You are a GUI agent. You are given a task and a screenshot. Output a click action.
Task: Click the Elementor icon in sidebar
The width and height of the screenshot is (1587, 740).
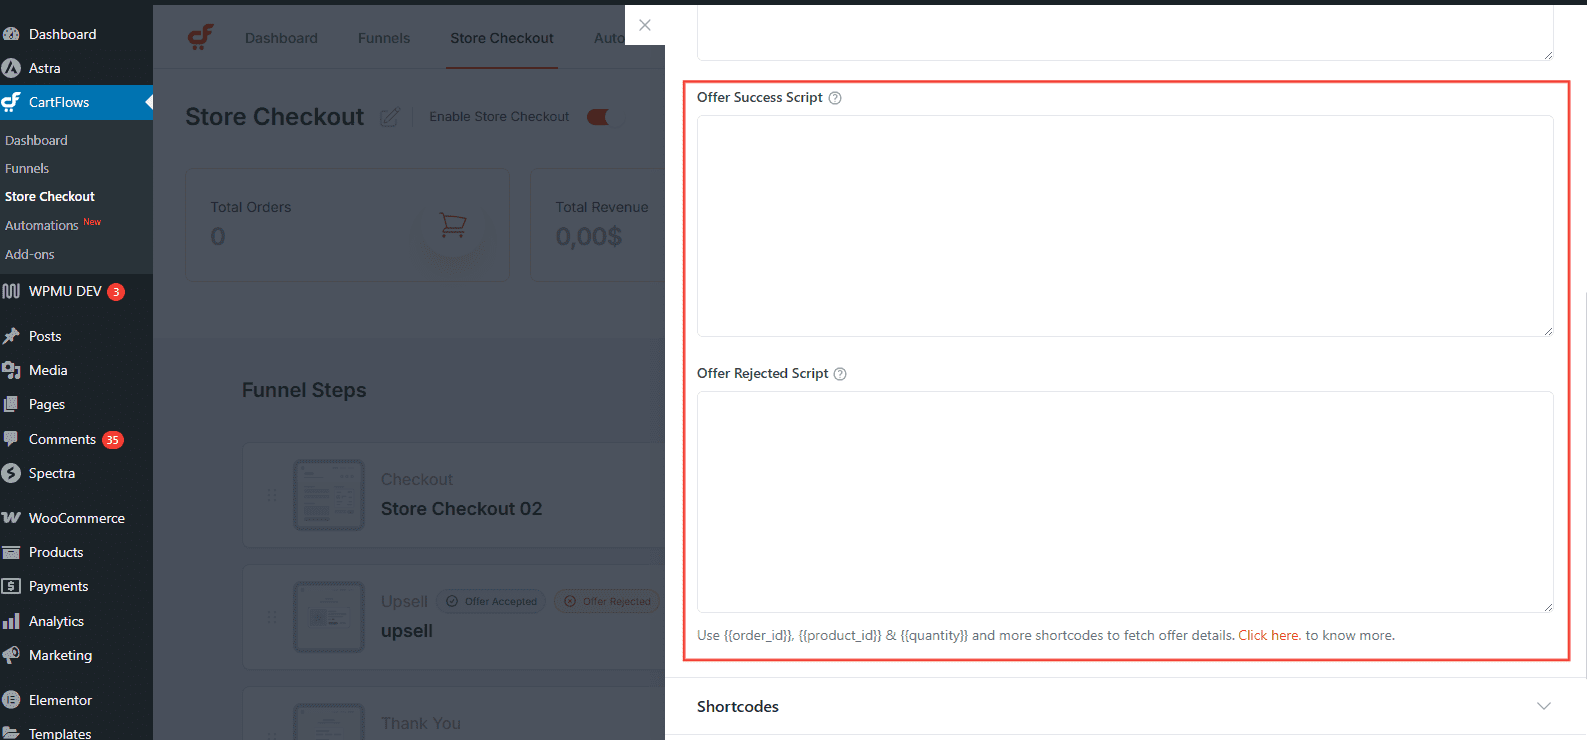point(11,700)
